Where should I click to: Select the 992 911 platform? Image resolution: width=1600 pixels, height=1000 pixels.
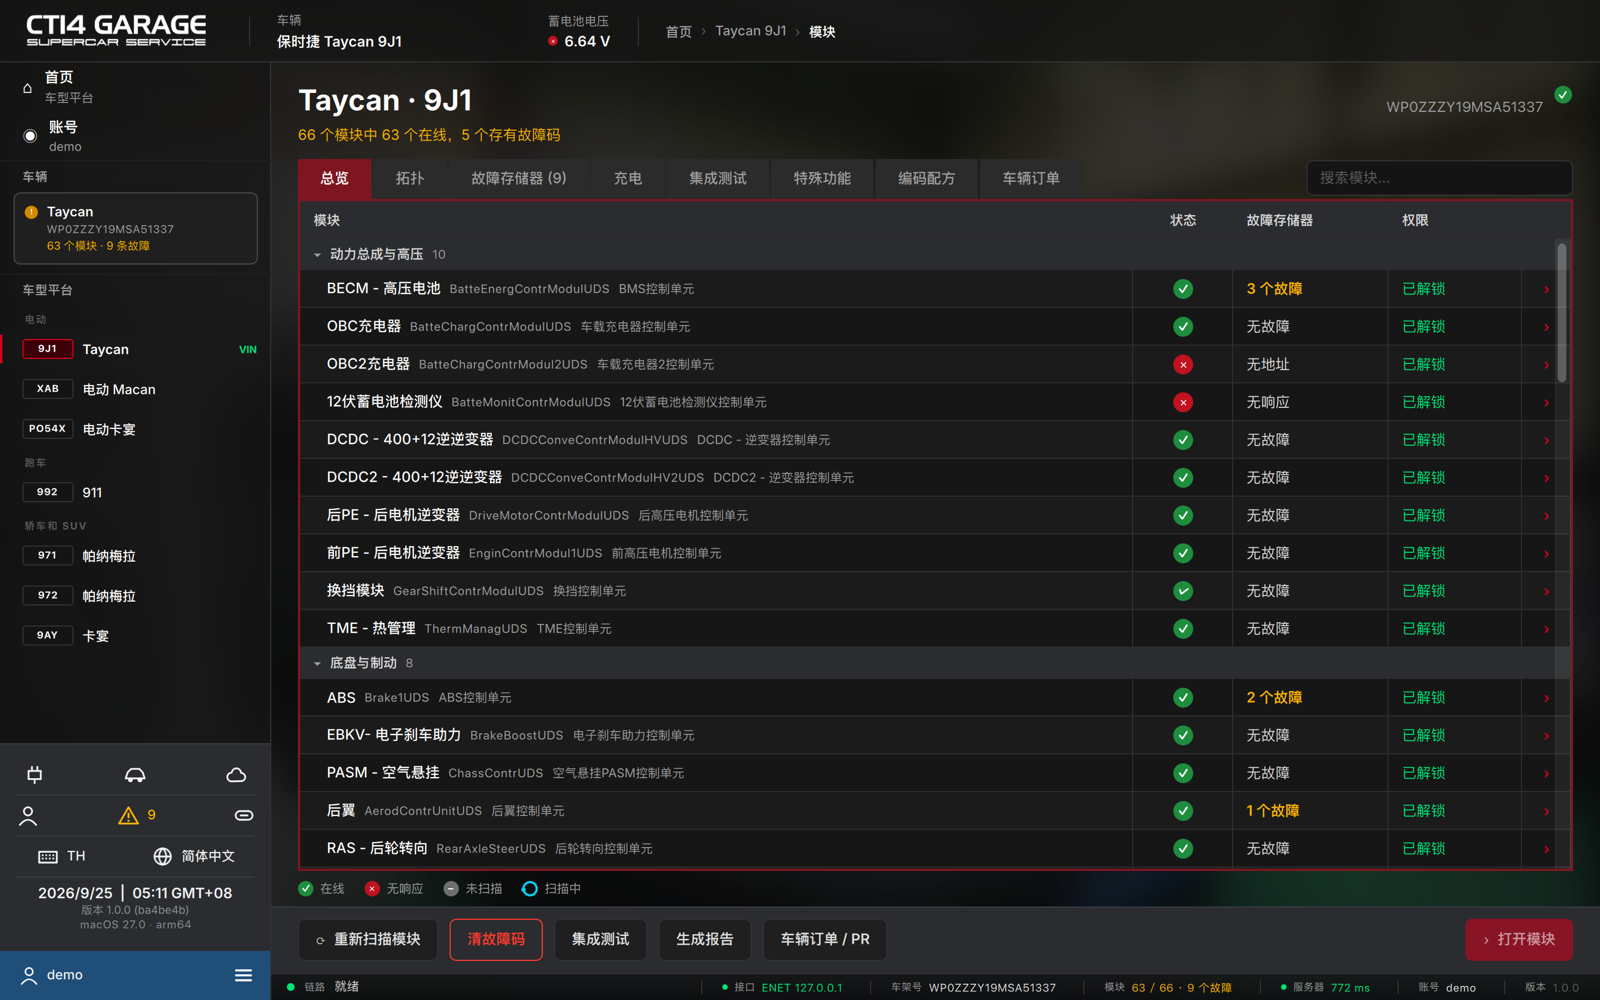pos(135,493)
